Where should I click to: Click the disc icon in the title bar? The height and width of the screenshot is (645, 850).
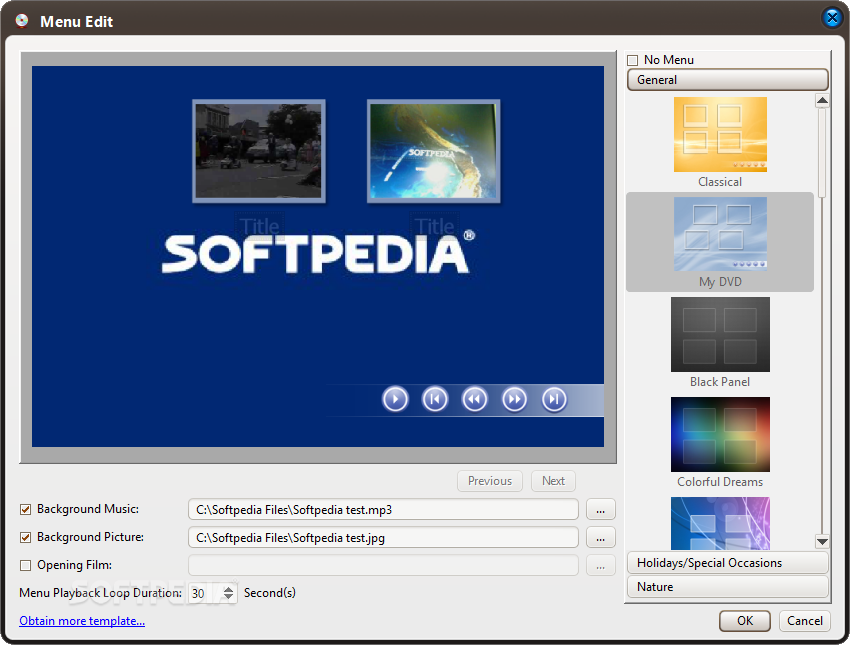(x=22, y=21)
